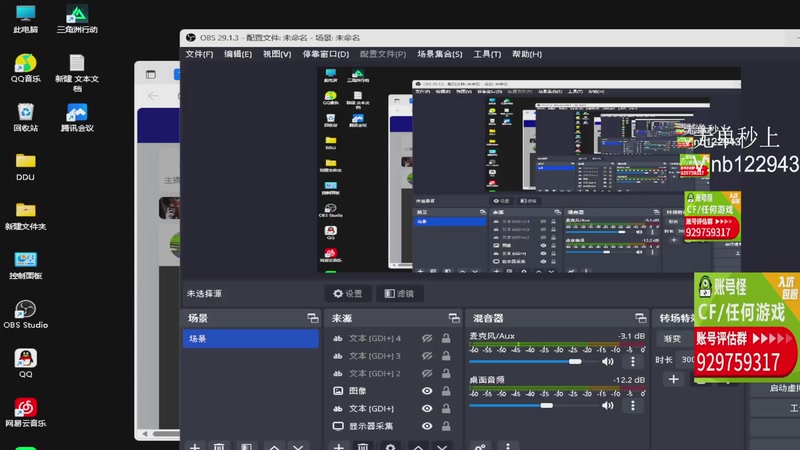Open the QQ音乐 desktop icon

26,68
